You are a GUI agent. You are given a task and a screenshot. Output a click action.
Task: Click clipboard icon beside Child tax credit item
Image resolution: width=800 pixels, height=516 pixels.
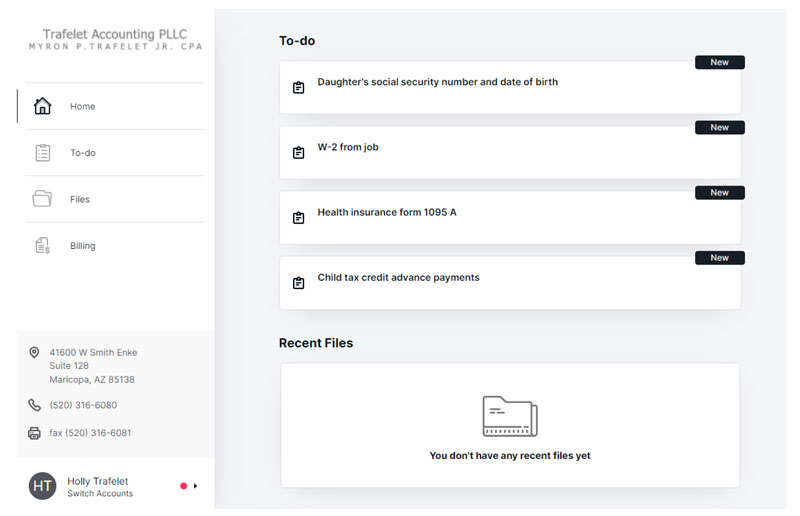pyautogui.click(x=298, y=283)
